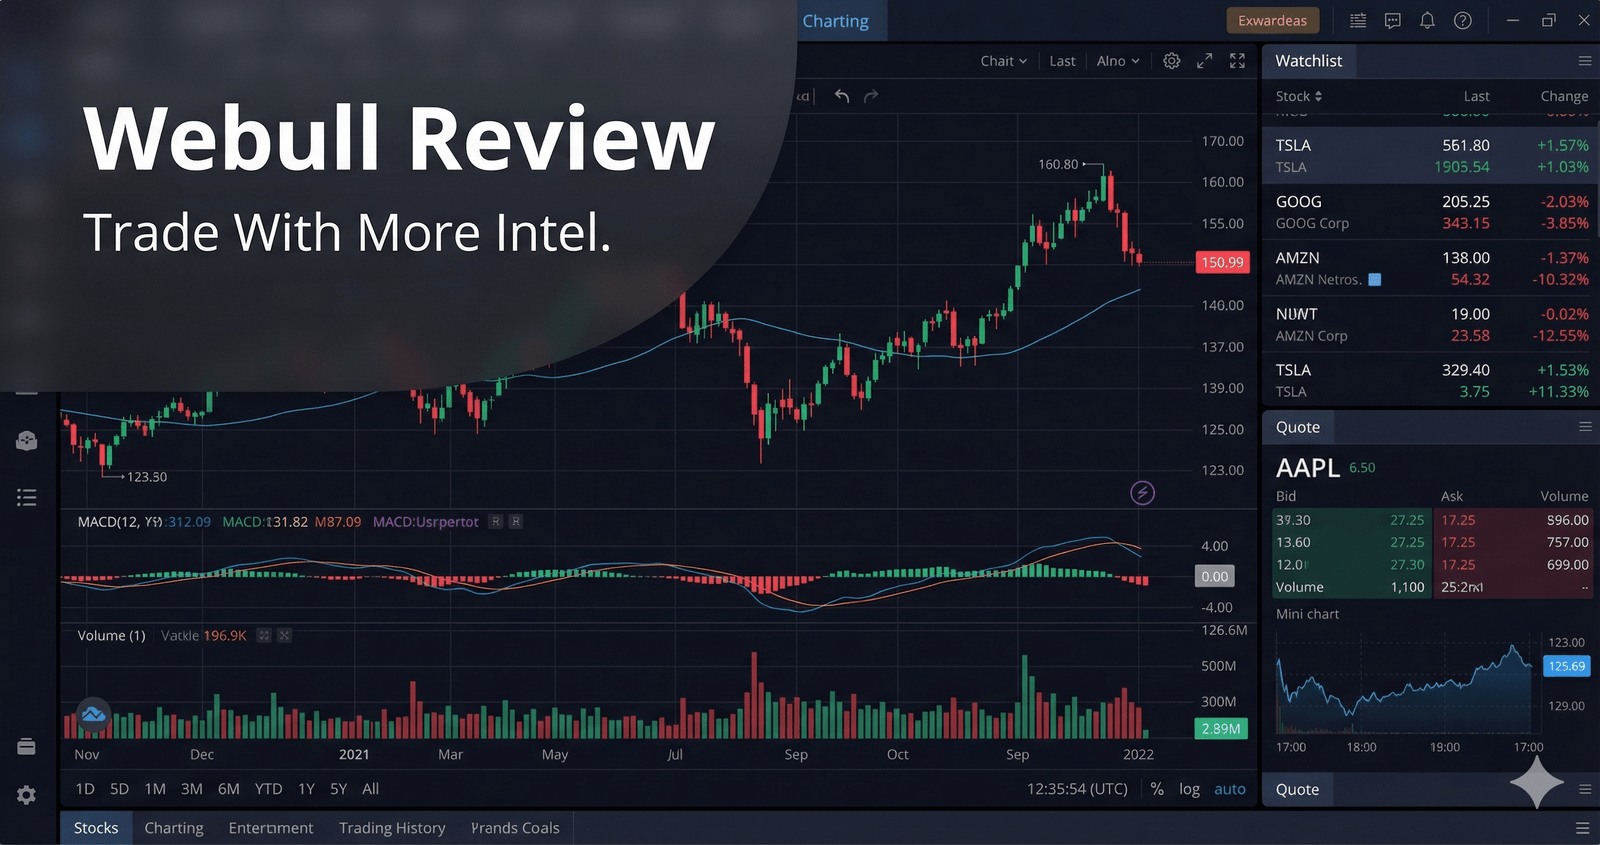This screenshot has height=845, width=1600.
Task: Expand chart with diagonal arrow icon
Action: (1205, 61)
